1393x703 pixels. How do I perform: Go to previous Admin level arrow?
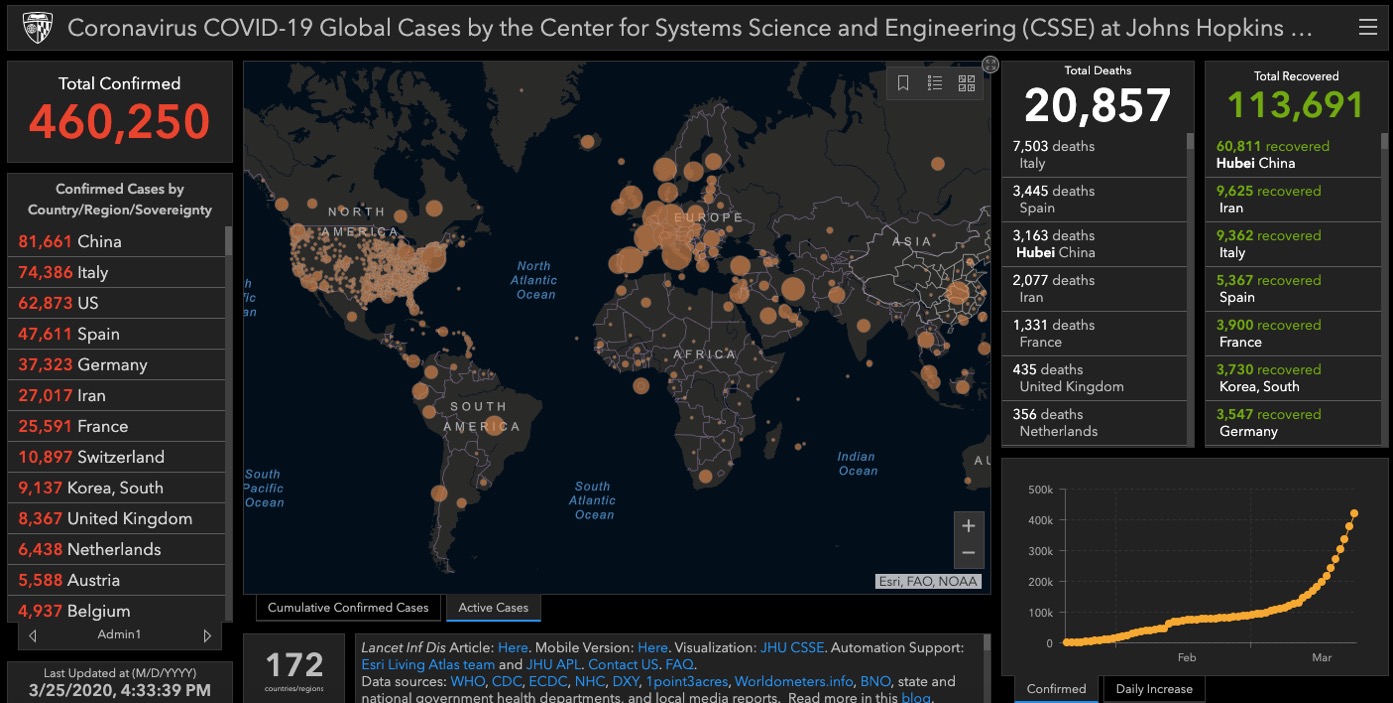click(x=33, y=635)
